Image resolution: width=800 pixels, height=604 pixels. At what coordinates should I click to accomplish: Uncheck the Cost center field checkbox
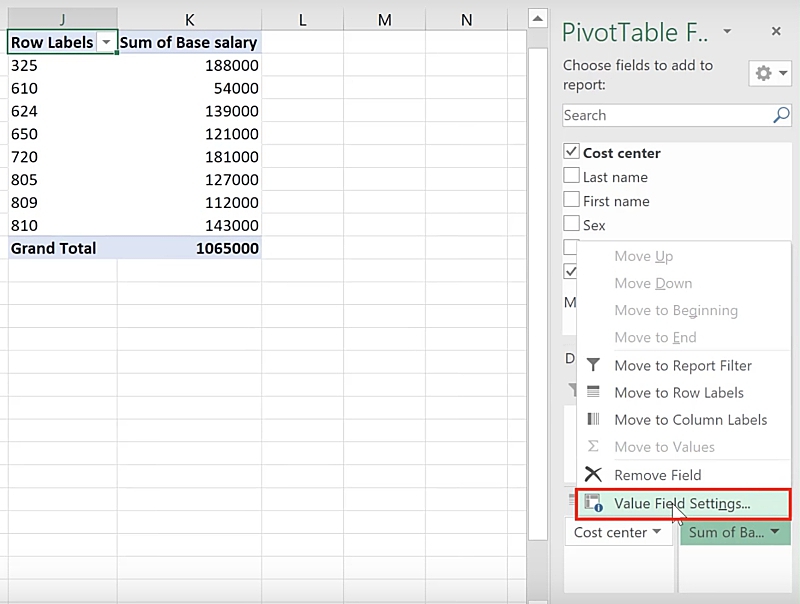[x=572, y=152]
